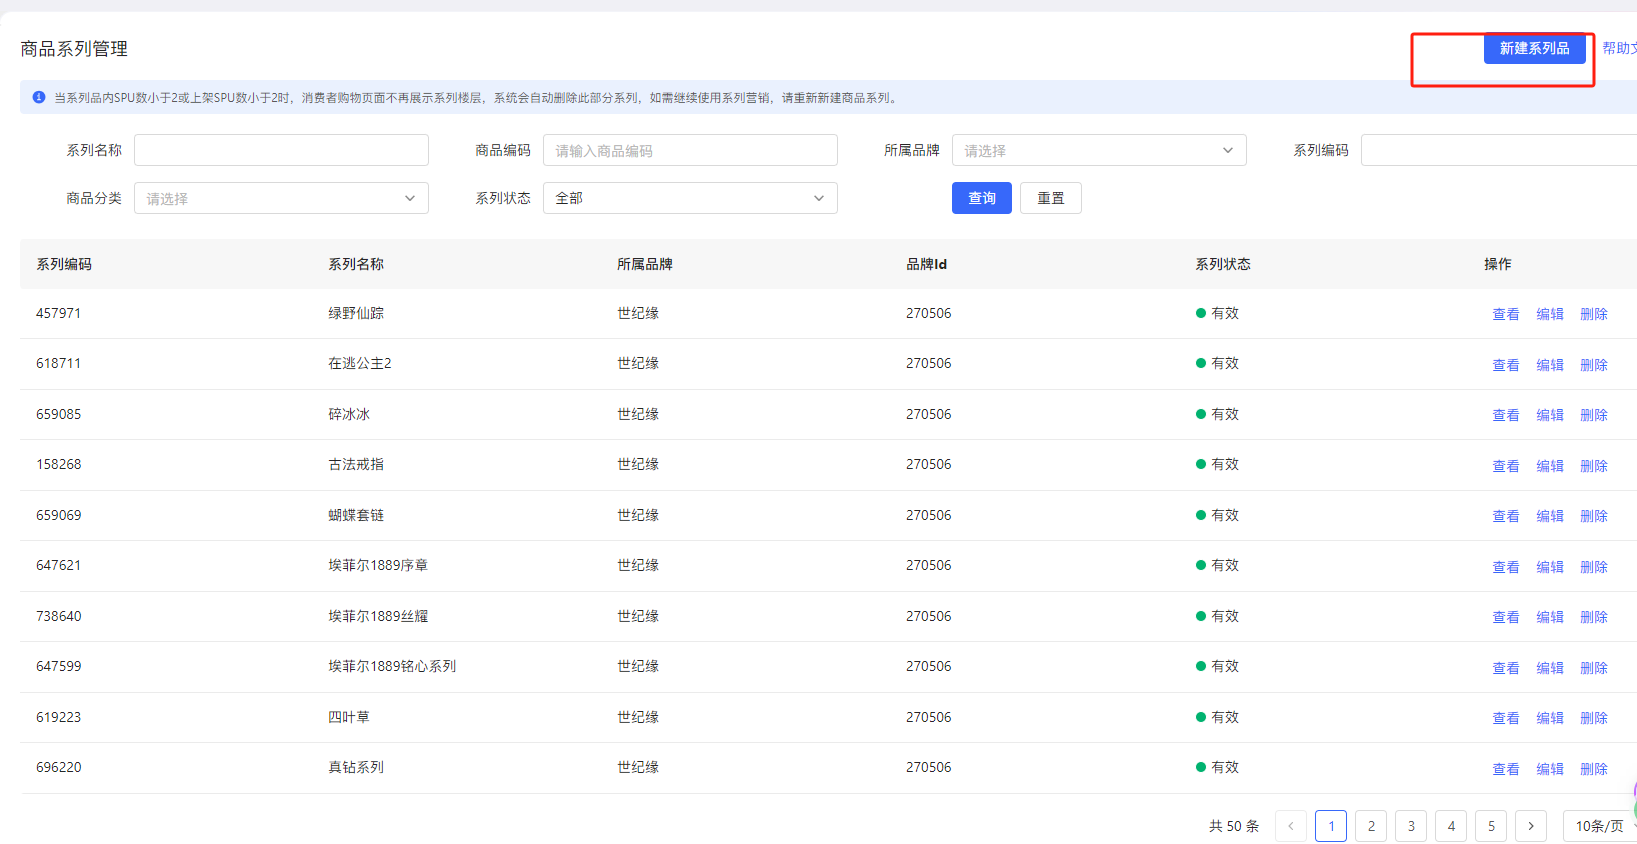1637x844 pixels.
Task: Go to next page using arrow icon
Action: [x=1530, y=826]
